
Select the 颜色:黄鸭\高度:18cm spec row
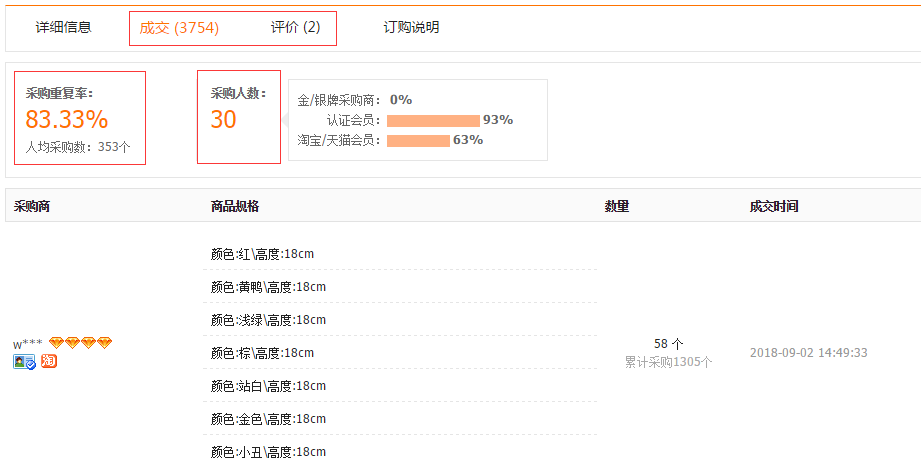[268, 287]
